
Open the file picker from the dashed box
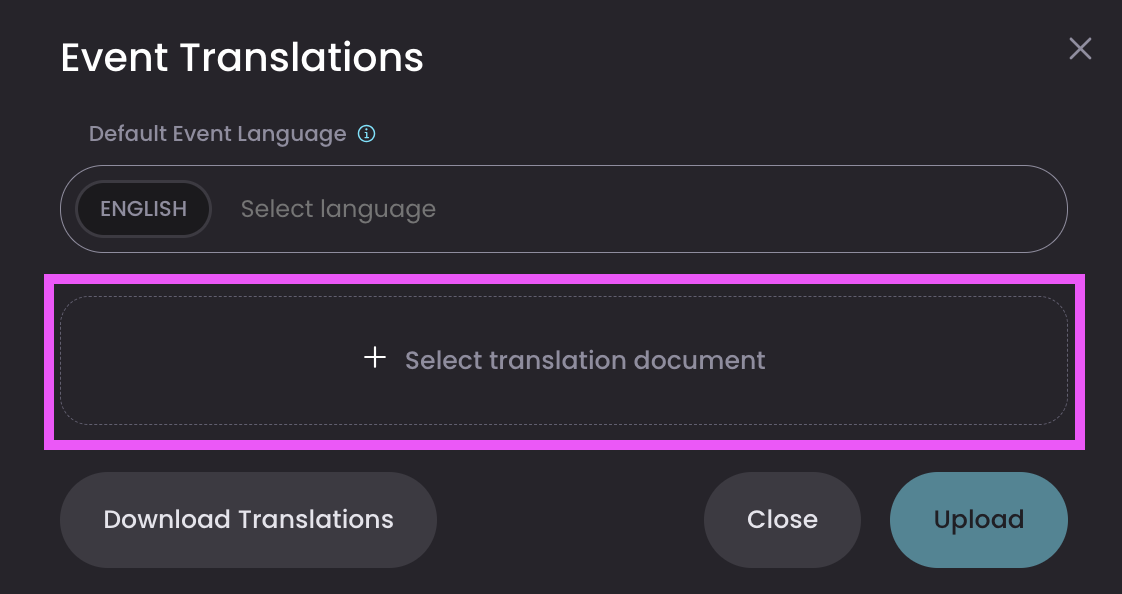564,361
